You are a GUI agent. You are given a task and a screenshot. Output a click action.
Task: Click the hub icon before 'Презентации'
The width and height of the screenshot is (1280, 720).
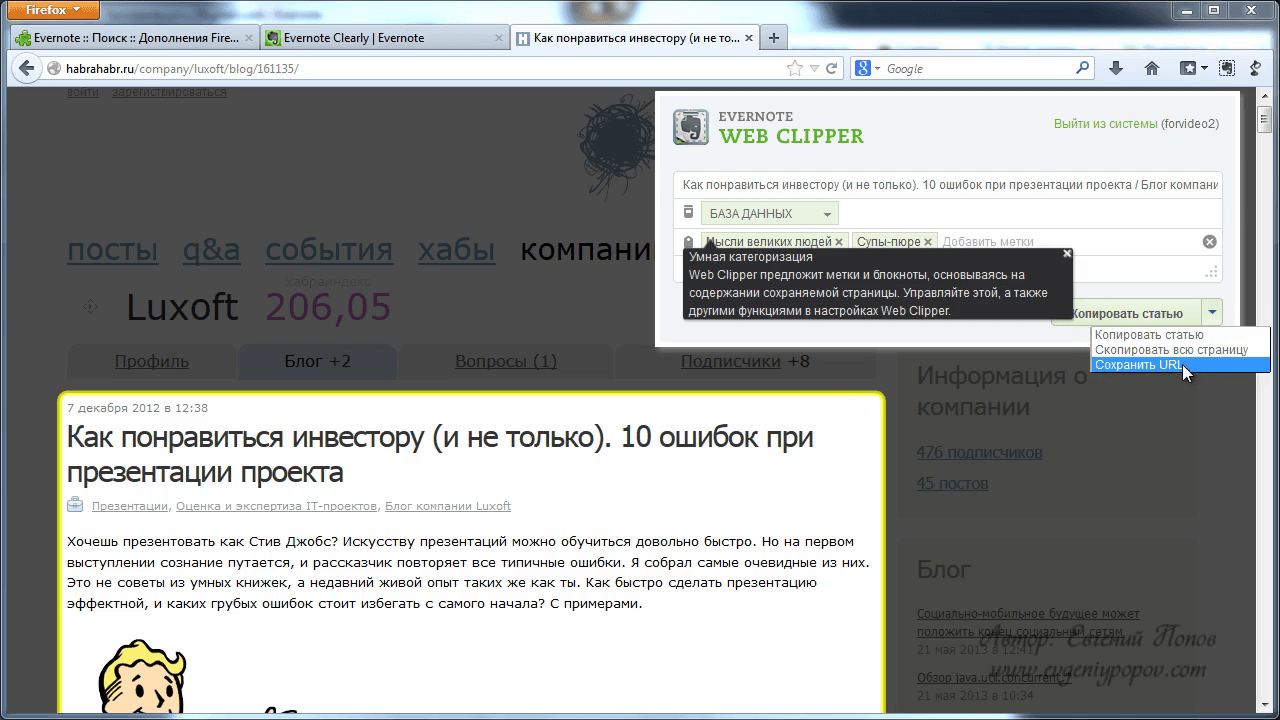click(75, 505)
